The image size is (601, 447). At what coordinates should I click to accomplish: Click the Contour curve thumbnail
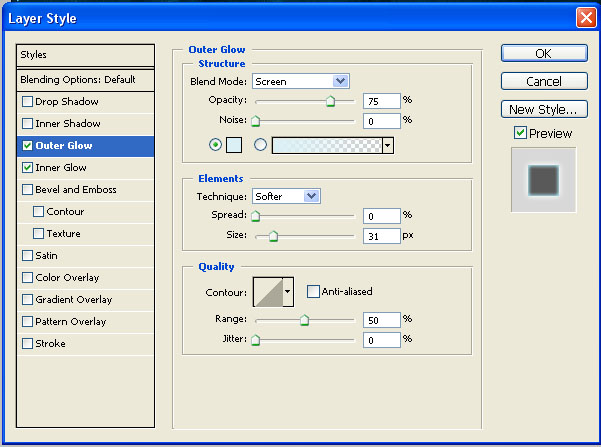[x=267, y=292]
